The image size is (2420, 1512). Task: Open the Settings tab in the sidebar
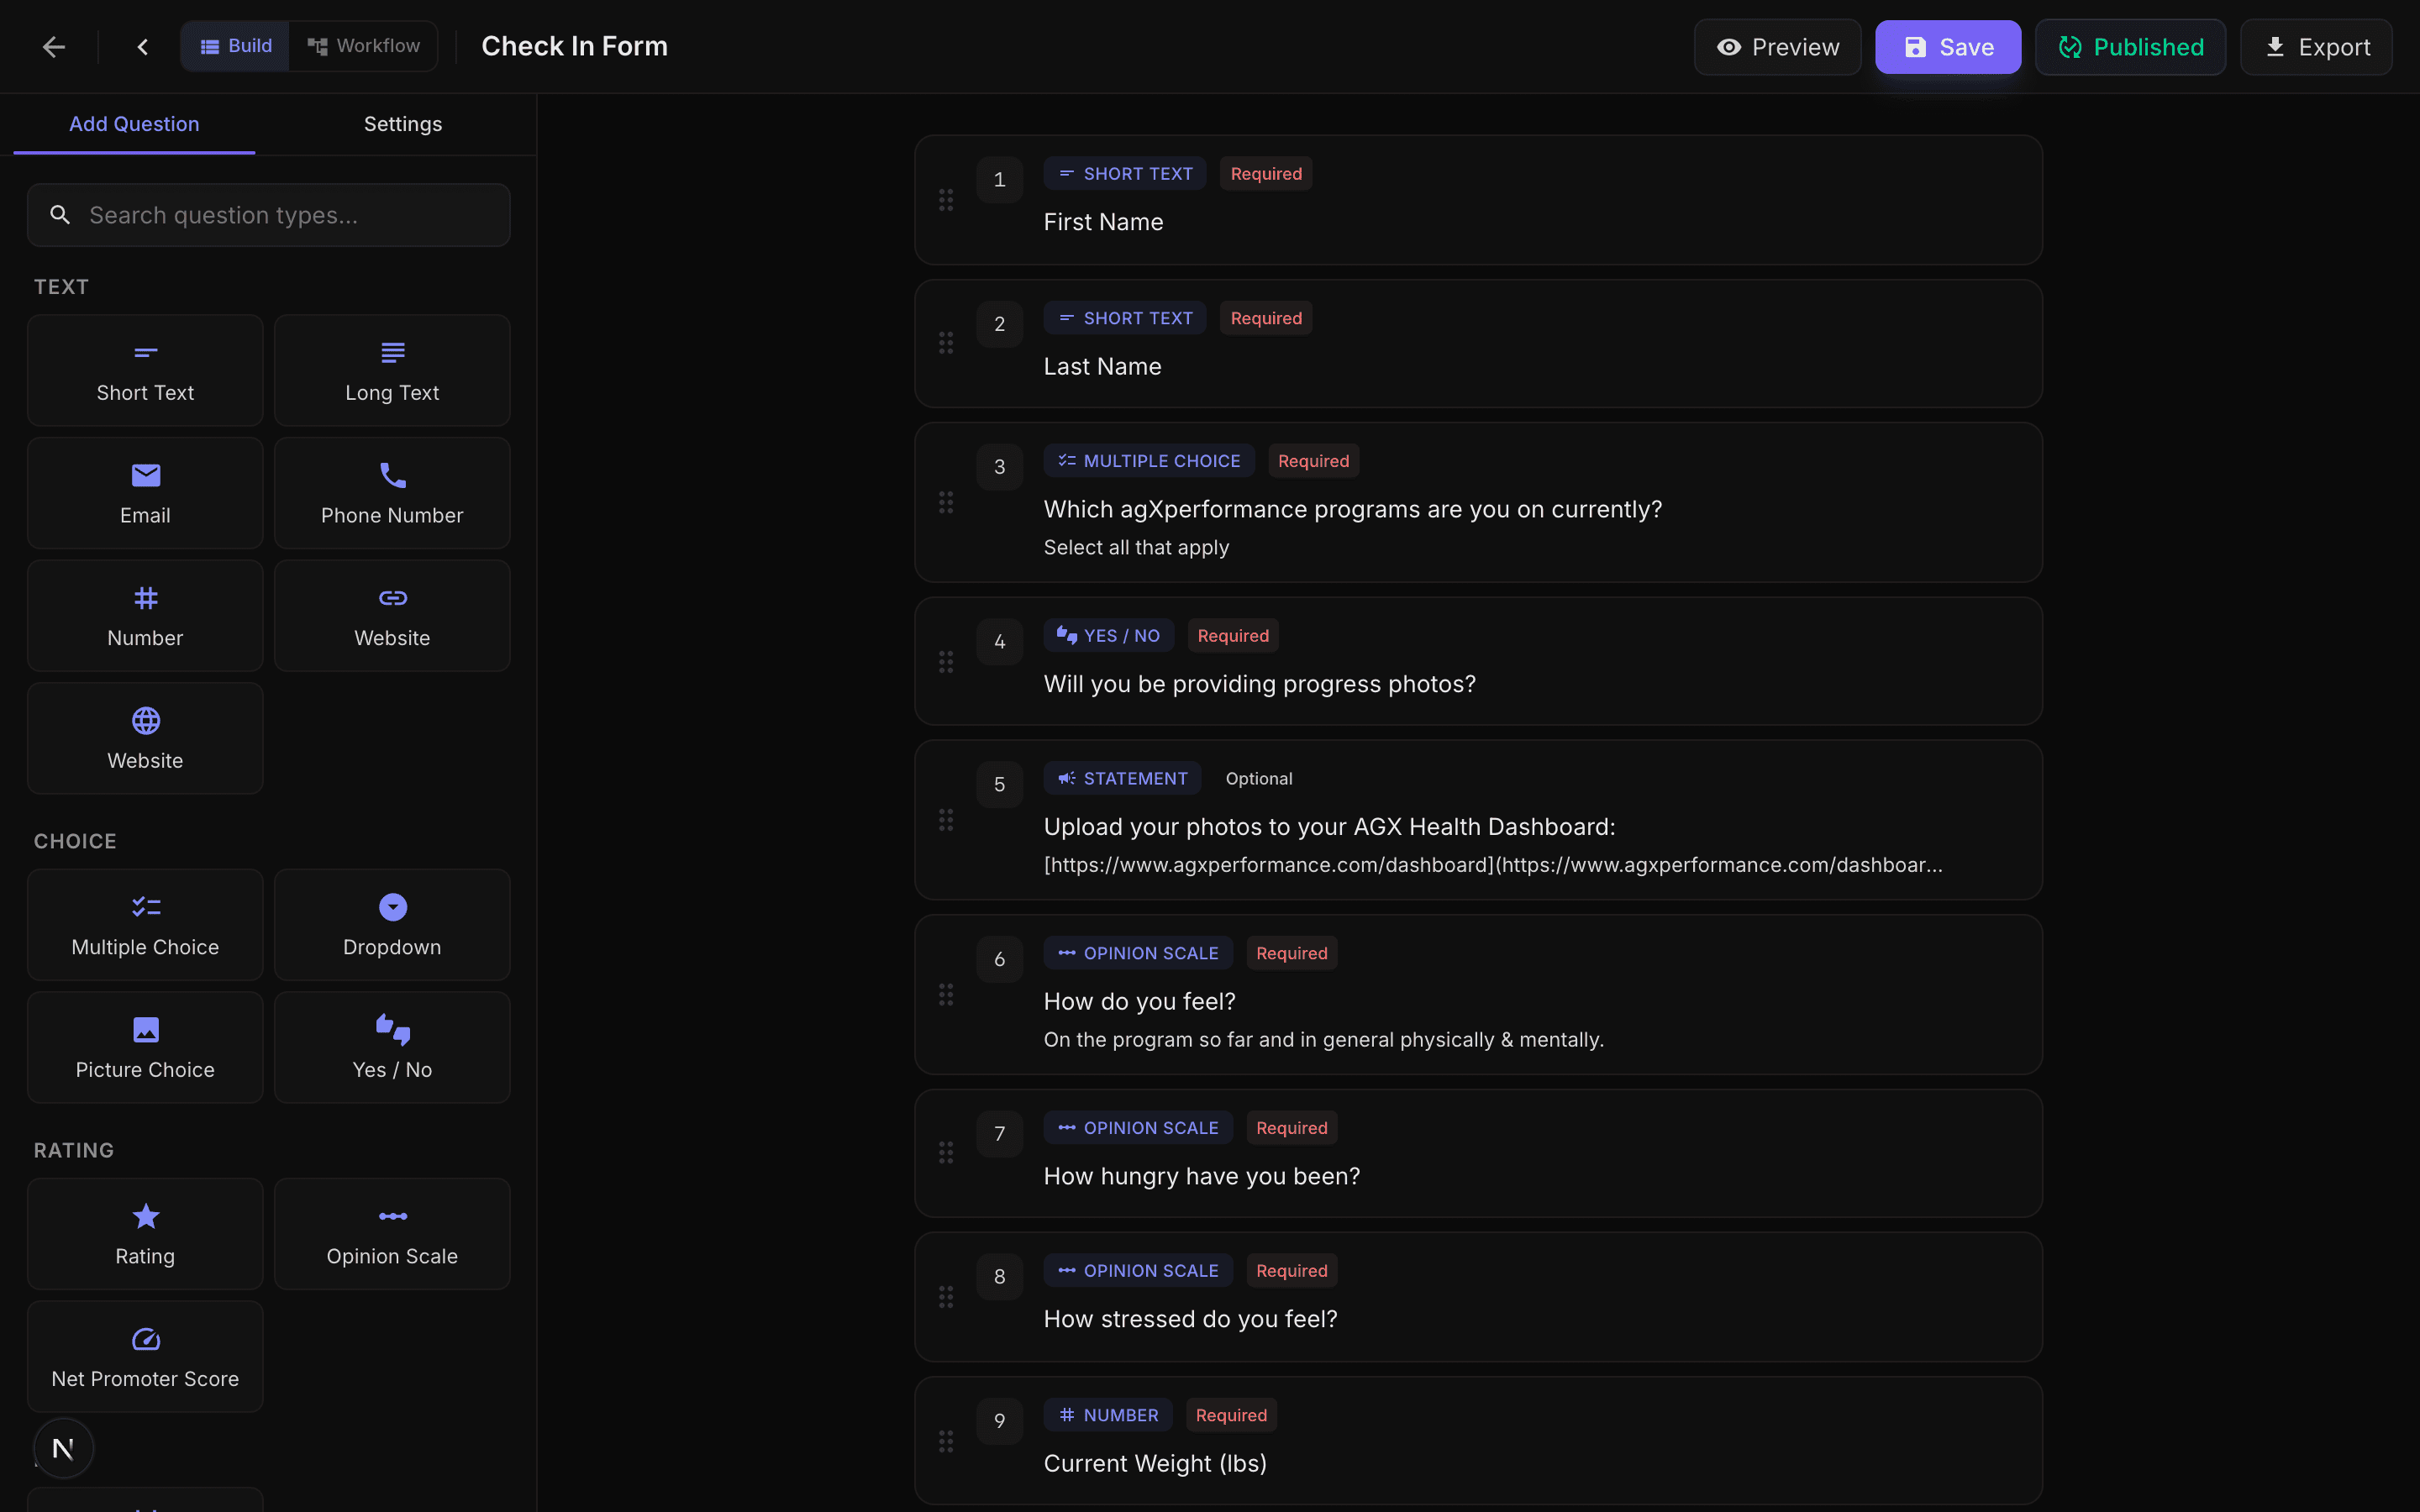pyautogui.click(x=402, y=123)
